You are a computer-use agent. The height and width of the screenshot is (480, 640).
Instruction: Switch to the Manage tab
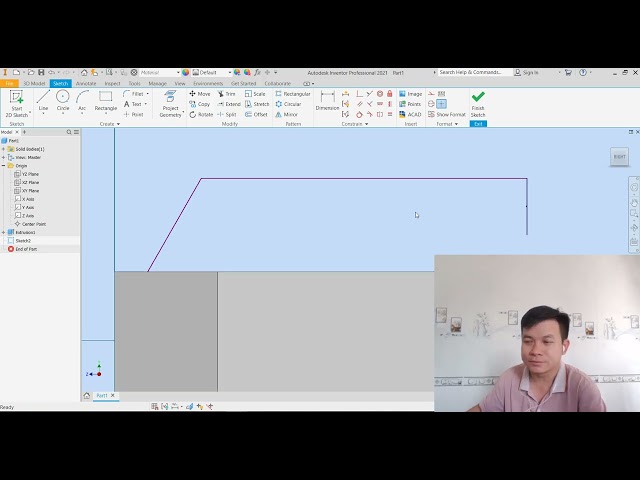click(158, 84)
